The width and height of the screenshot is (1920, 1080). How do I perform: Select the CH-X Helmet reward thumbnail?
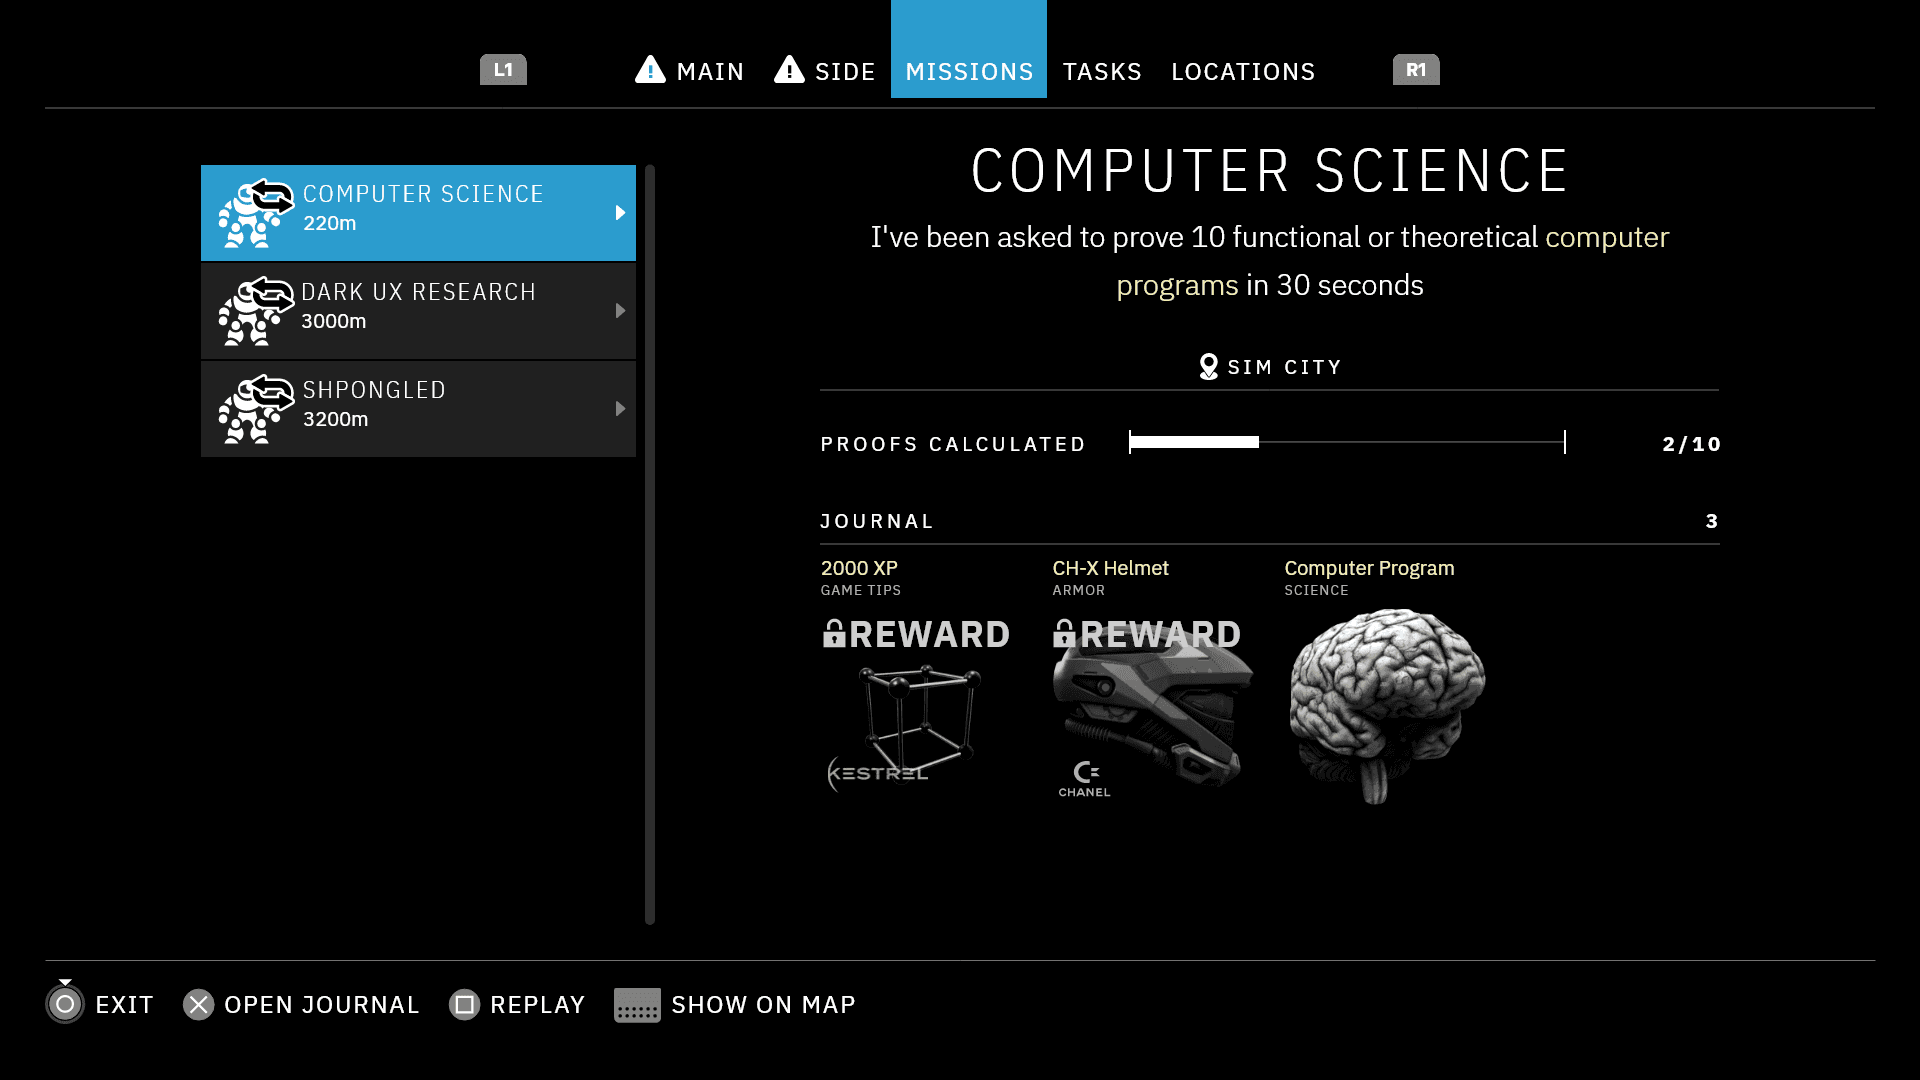pos(1152,707)
